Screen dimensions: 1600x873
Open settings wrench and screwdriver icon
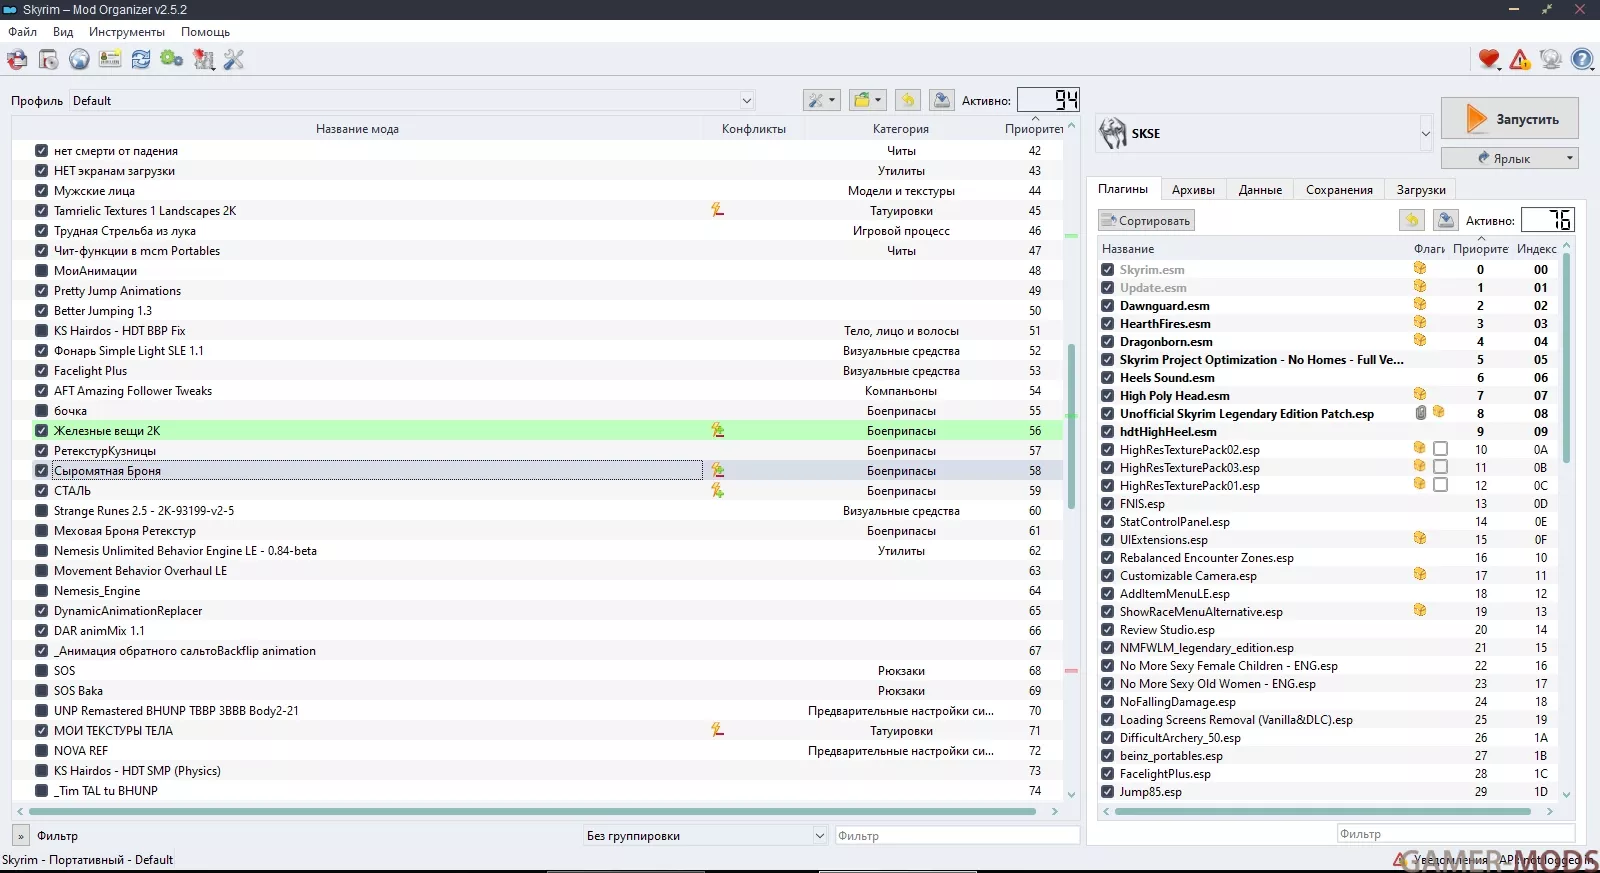tap(234, 60)
